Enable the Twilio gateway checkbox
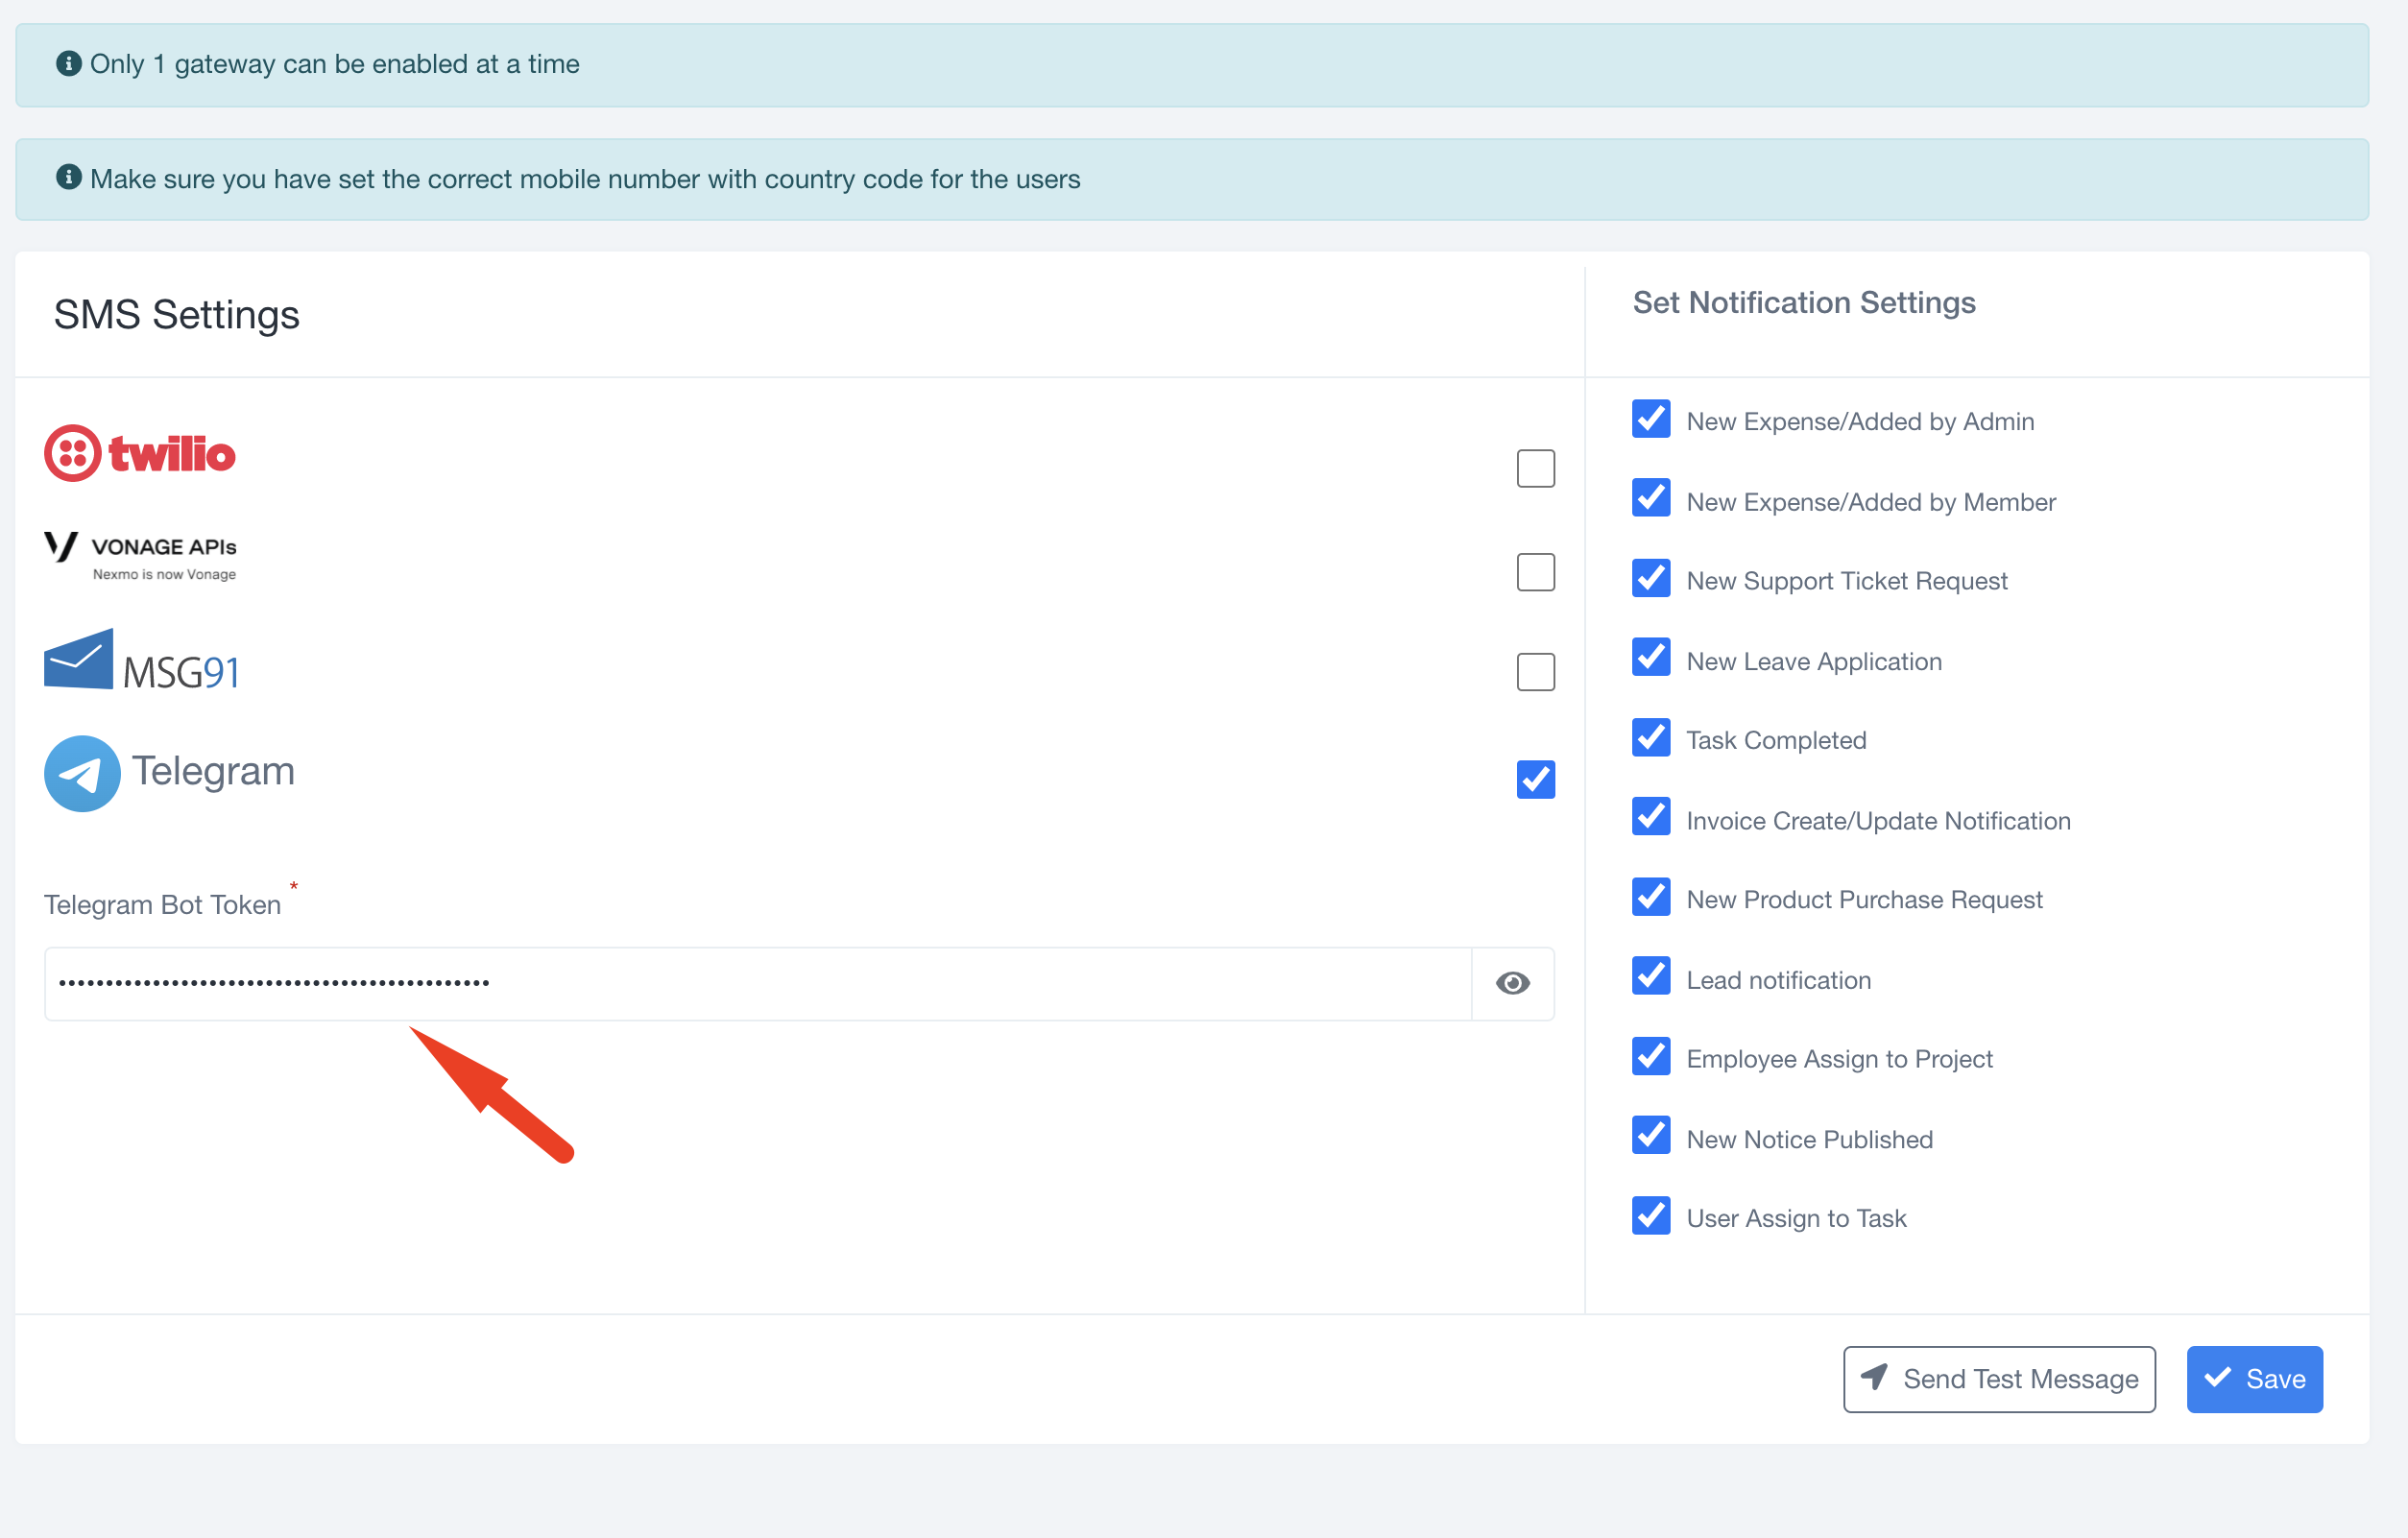Viewport: 2408px width, 1538px height. click(1535, 468)
